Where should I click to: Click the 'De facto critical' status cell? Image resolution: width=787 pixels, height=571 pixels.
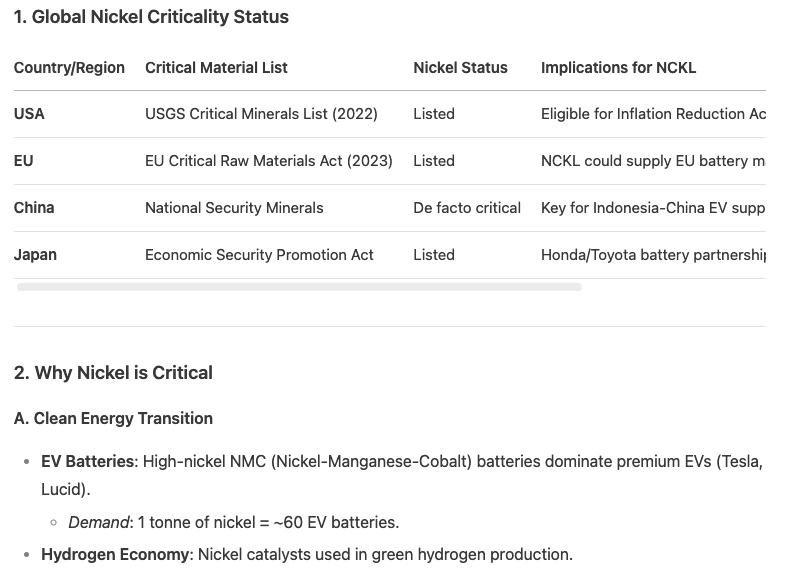467,208
